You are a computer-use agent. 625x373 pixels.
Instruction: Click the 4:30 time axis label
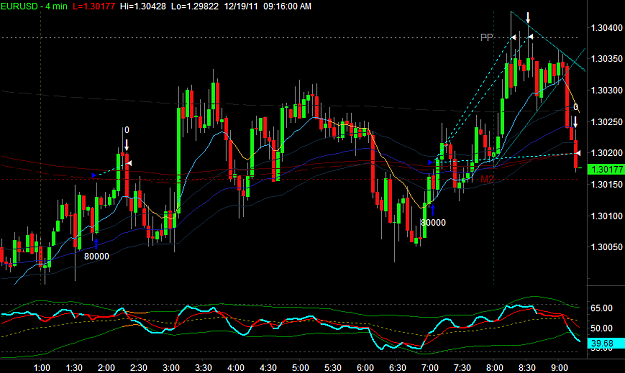click(268, 367)
